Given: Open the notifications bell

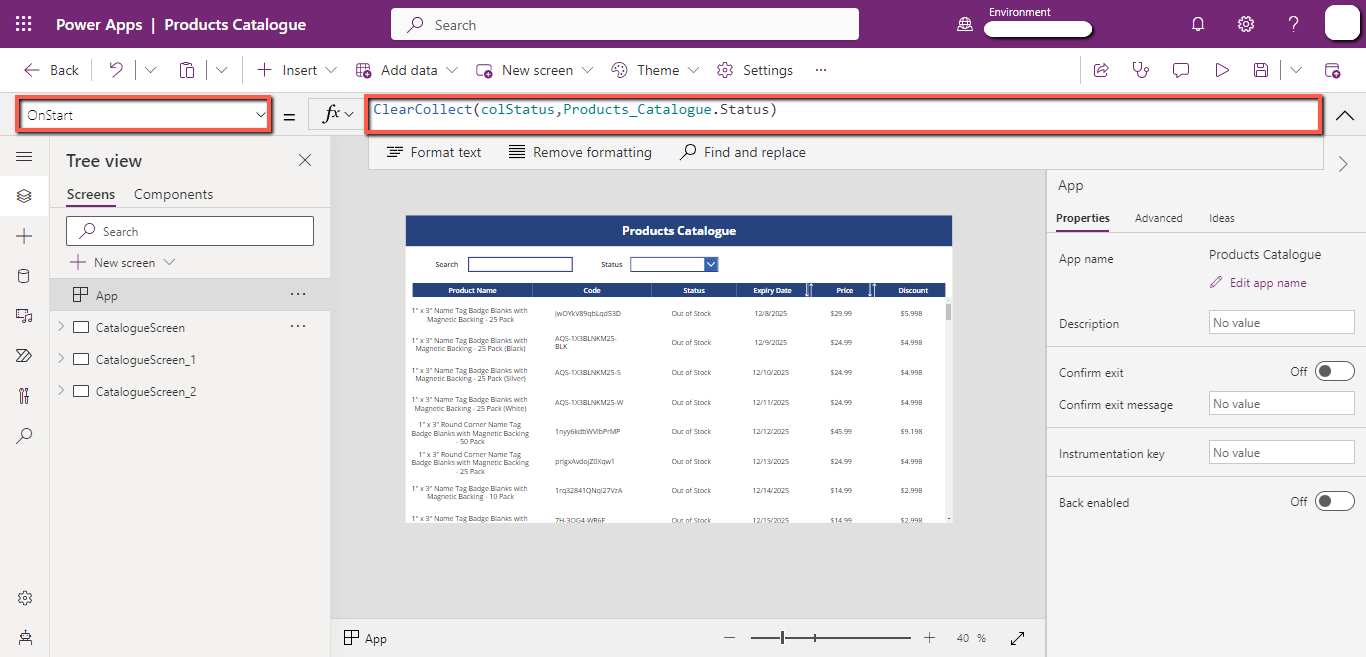Looking at the screenshot, I should pos(1198,24).
